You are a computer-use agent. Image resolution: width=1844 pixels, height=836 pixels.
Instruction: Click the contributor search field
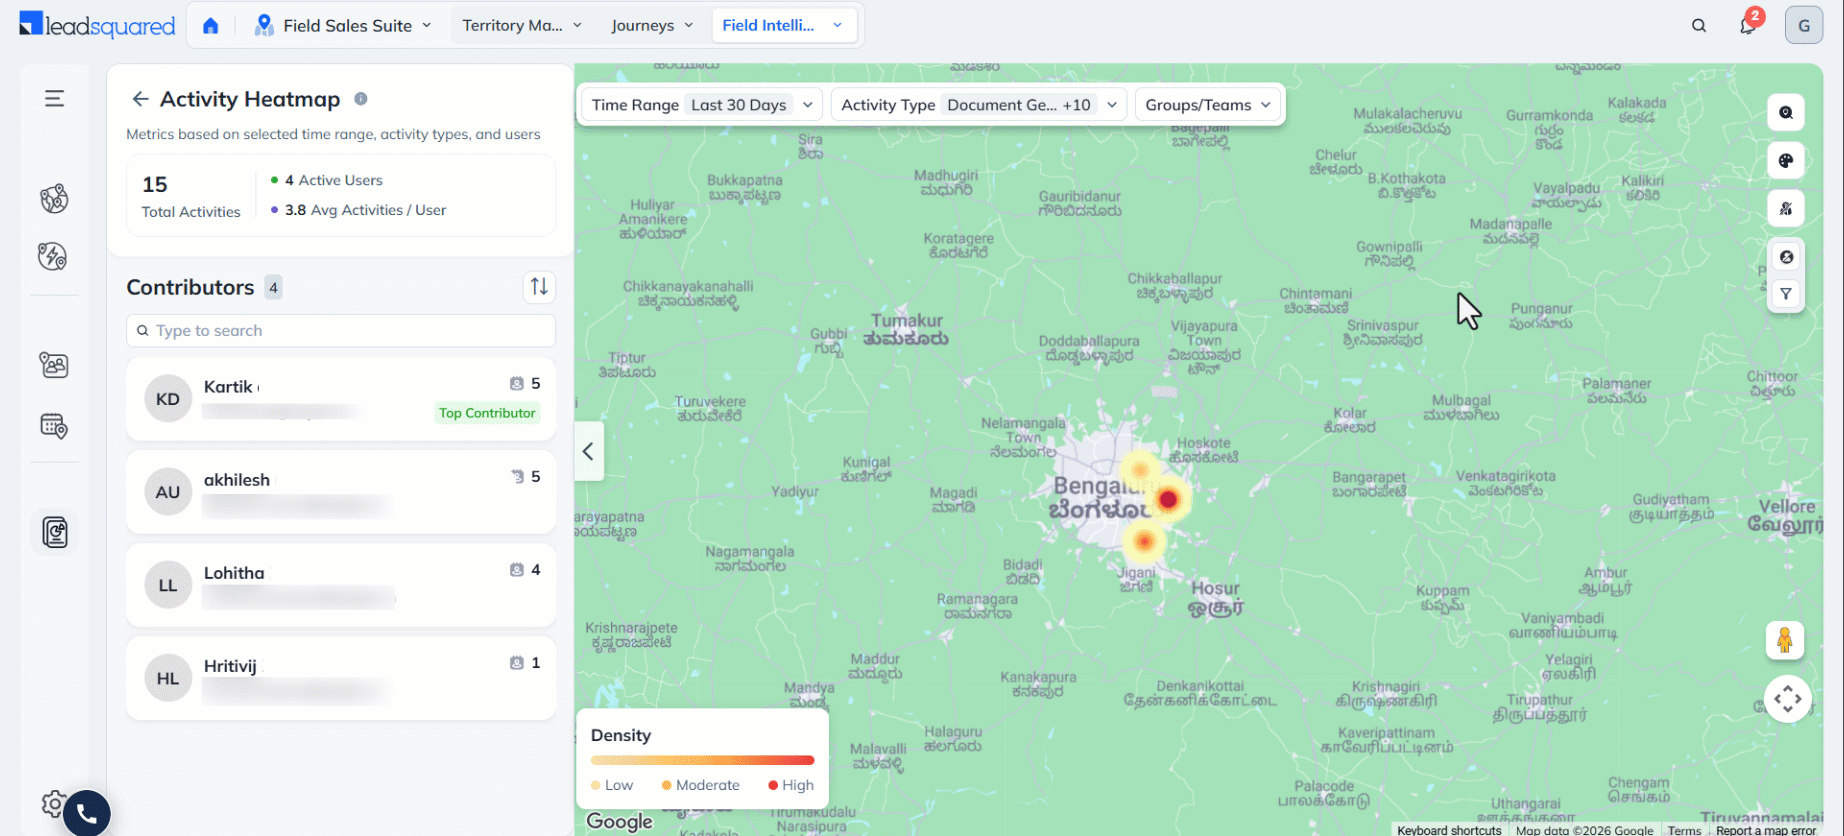(x=341, y=331)
